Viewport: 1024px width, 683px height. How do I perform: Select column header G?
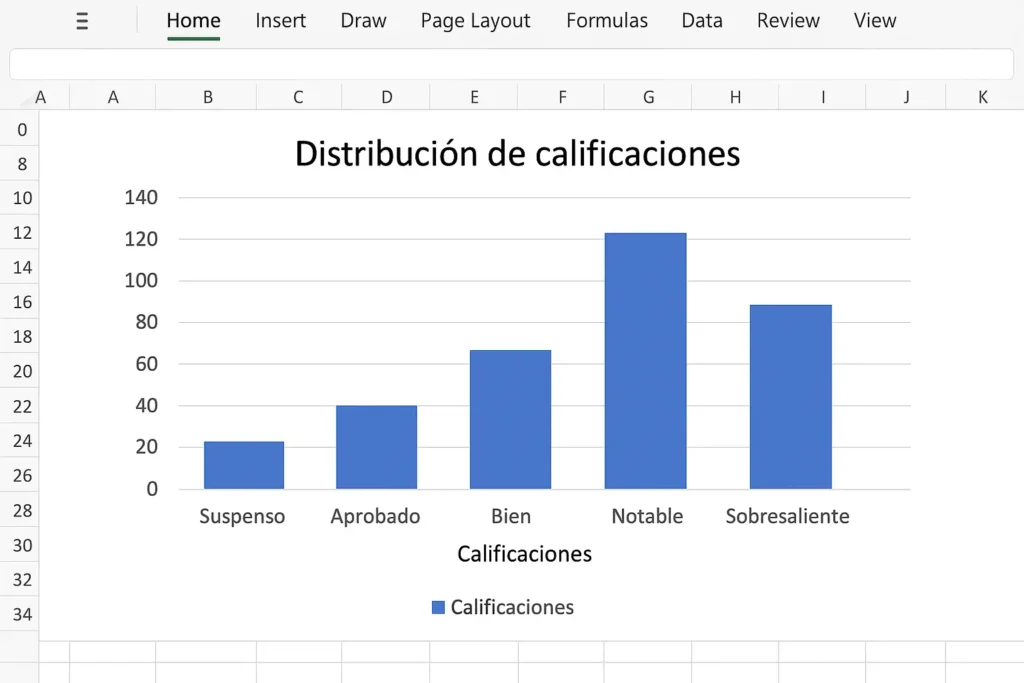[x=648, y=97]
